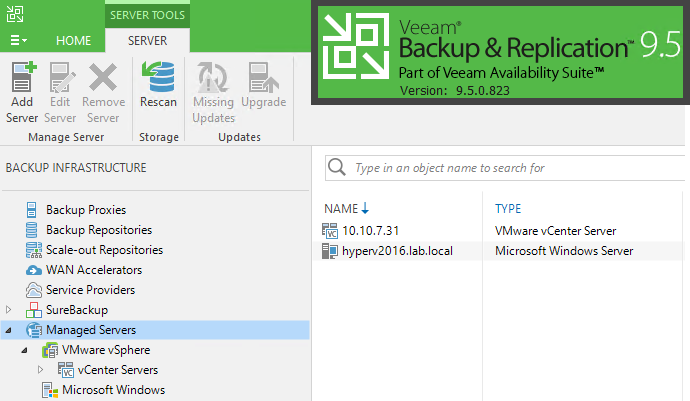The image size is (690, 401).
Task: Select Scale-out Repositories tree label
Action: point(105,250)
